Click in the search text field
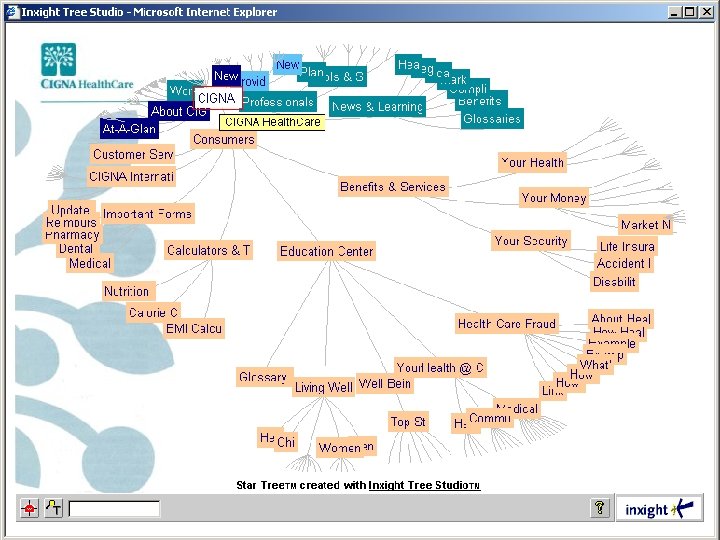This screenshot has width=720, height=540. [x=114, y=509]
